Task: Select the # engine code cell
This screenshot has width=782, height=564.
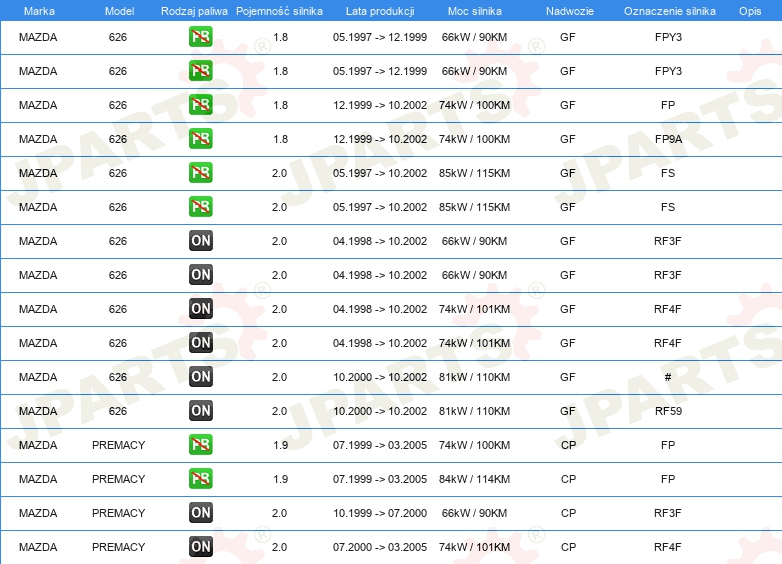Action: point(668,377)
